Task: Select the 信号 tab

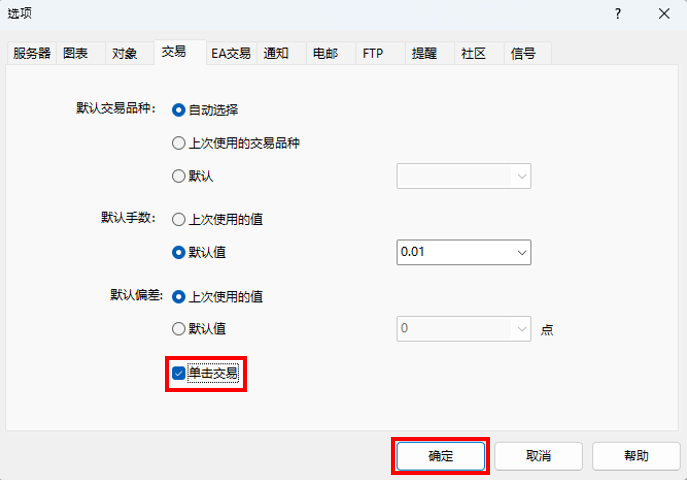Action: click(x=523, y=54)
